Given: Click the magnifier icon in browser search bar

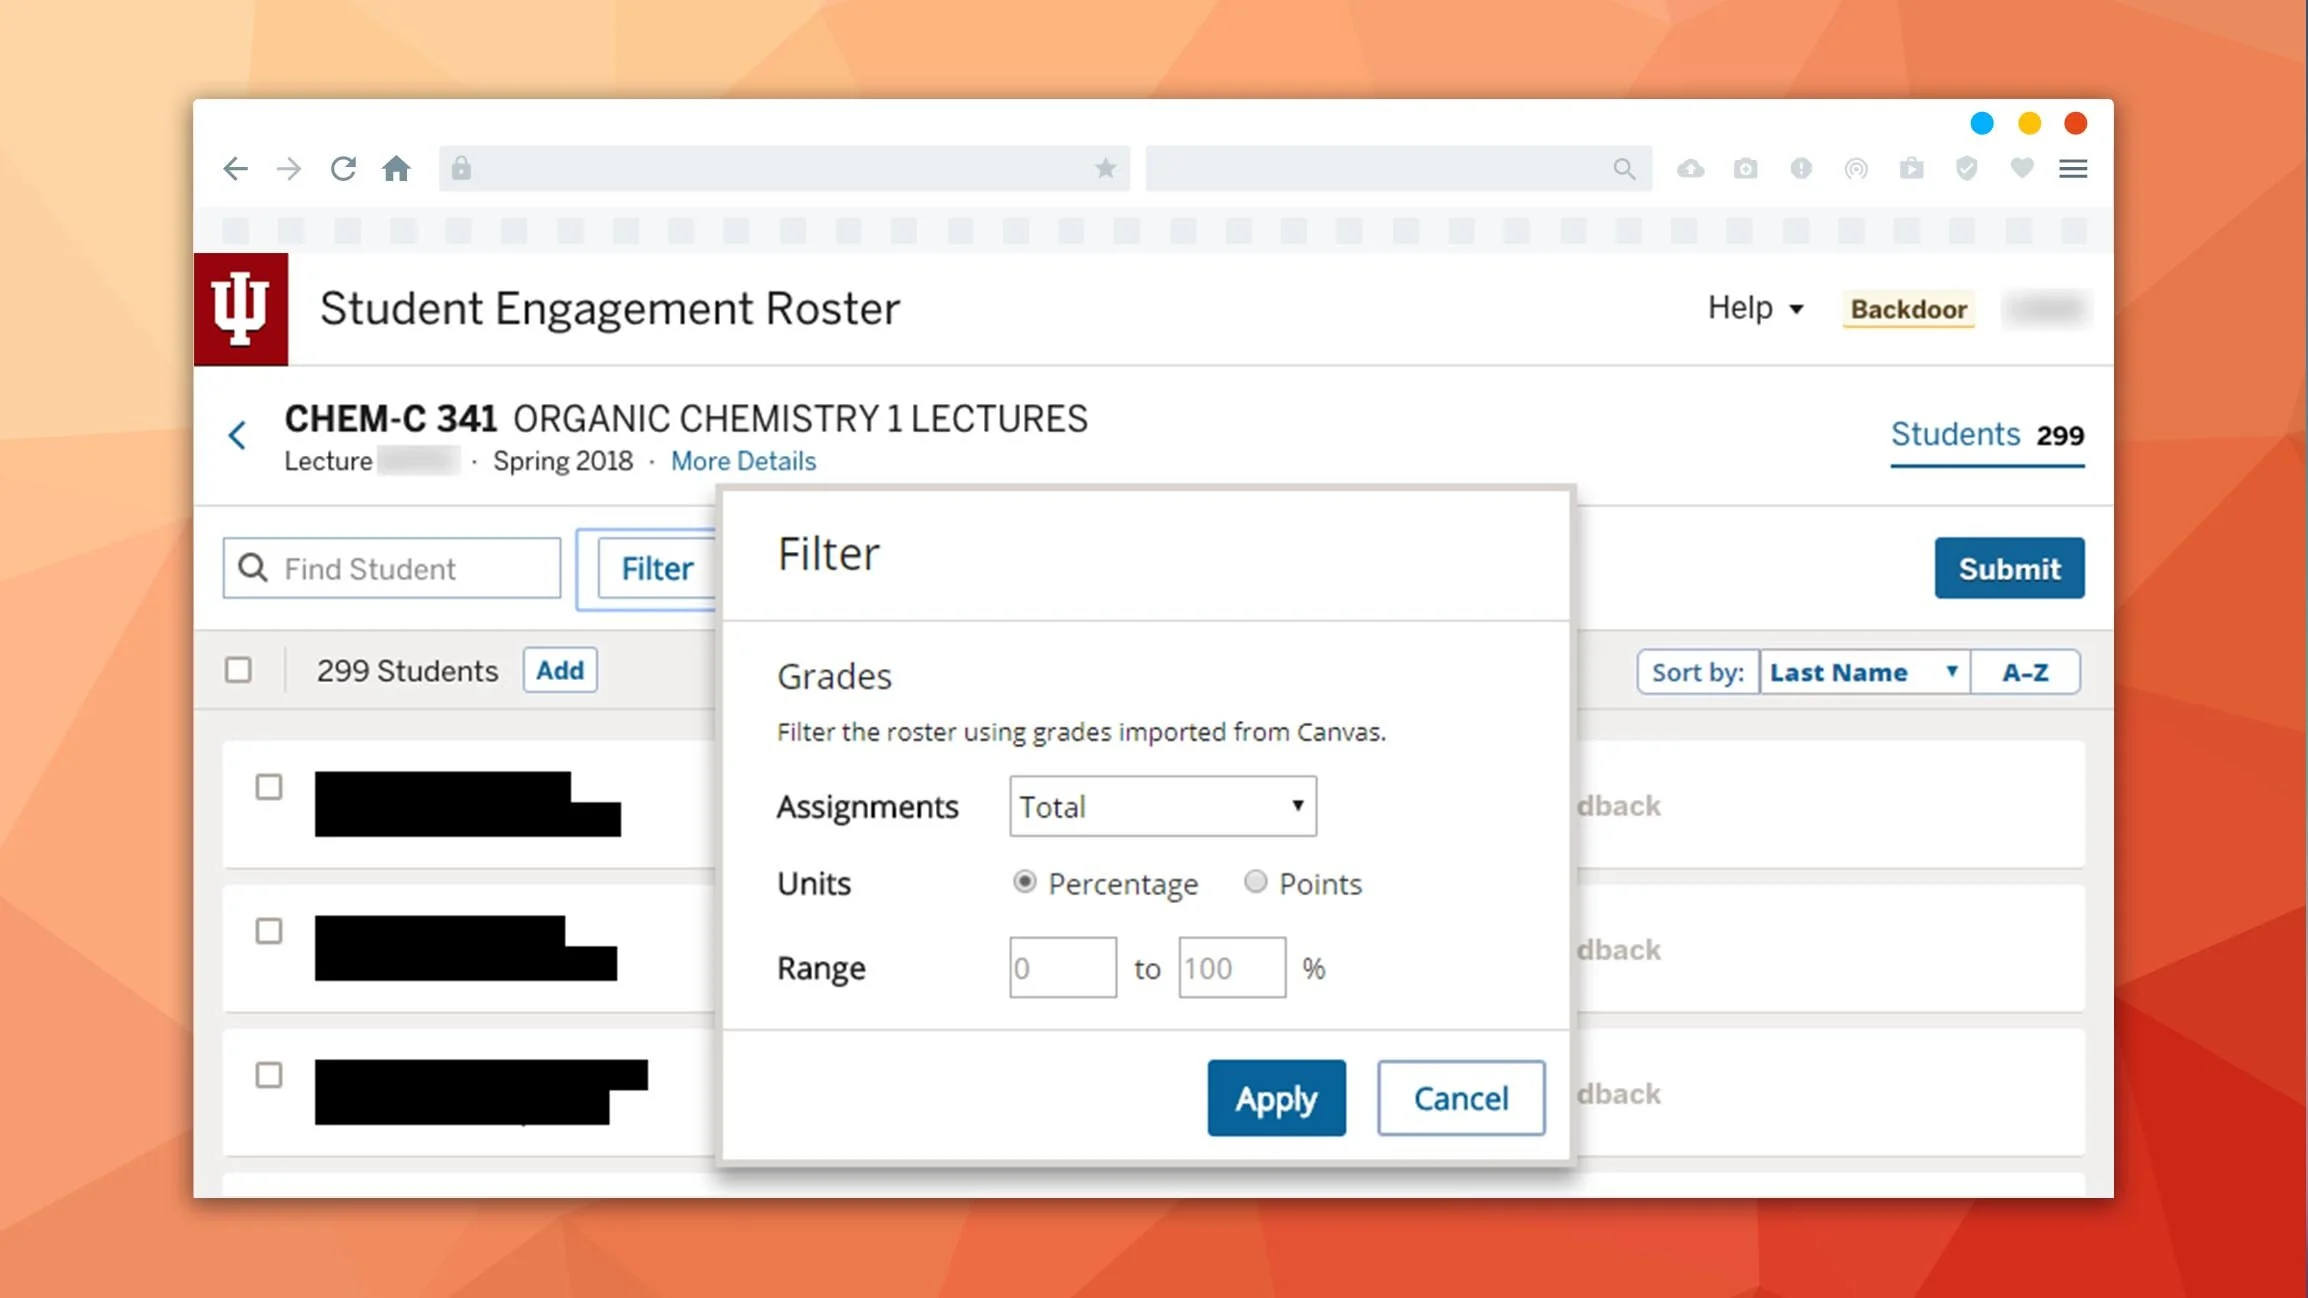Looking at the screenshot, I should tap(1624, 169).
